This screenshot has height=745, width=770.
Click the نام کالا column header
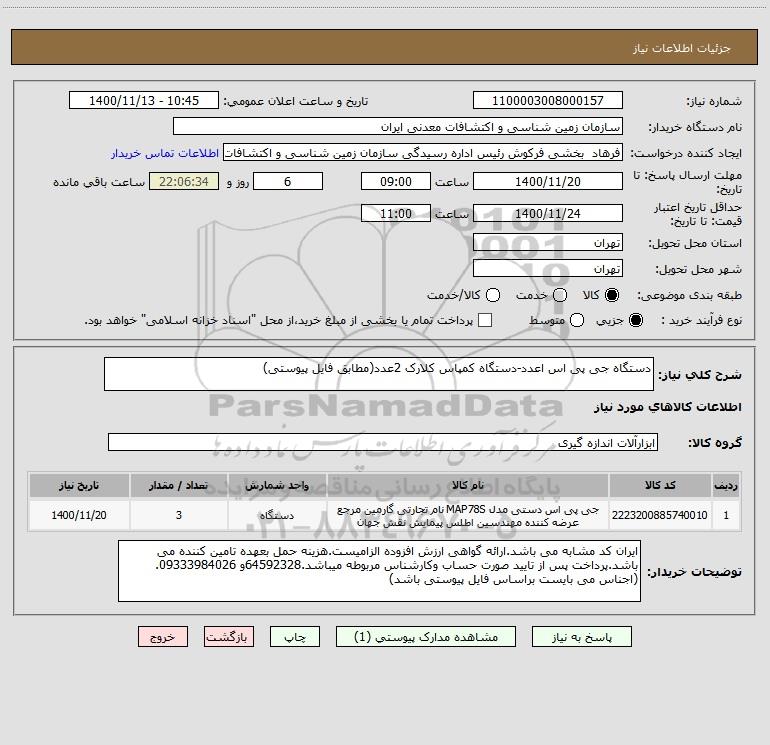[x=468, y=485]
